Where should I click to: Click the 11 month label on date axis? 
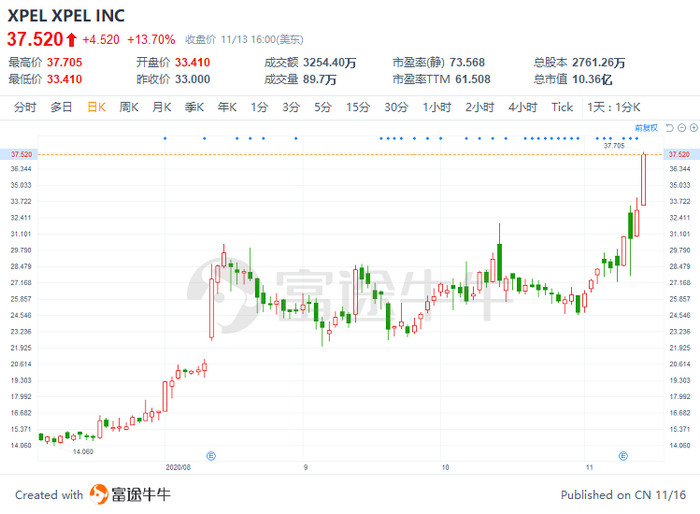(590, 467)
